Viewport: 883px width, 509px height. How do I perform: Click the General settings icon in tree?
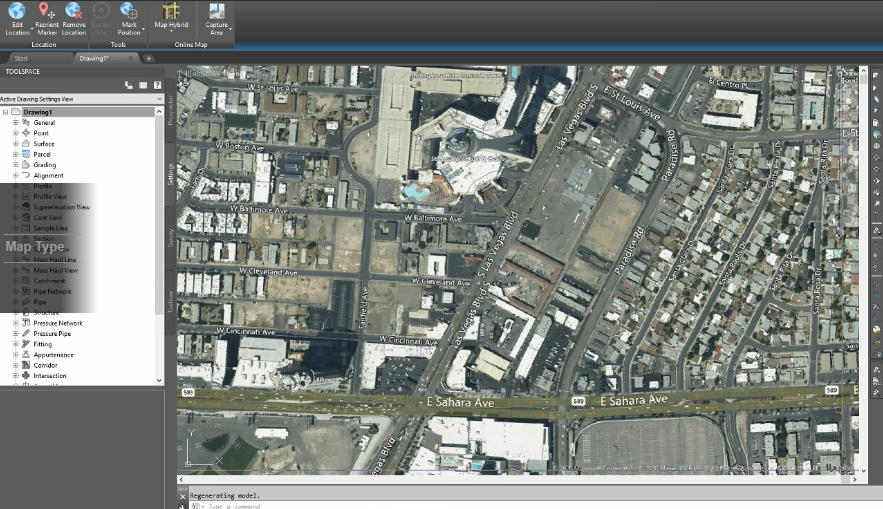pos(26,122)
